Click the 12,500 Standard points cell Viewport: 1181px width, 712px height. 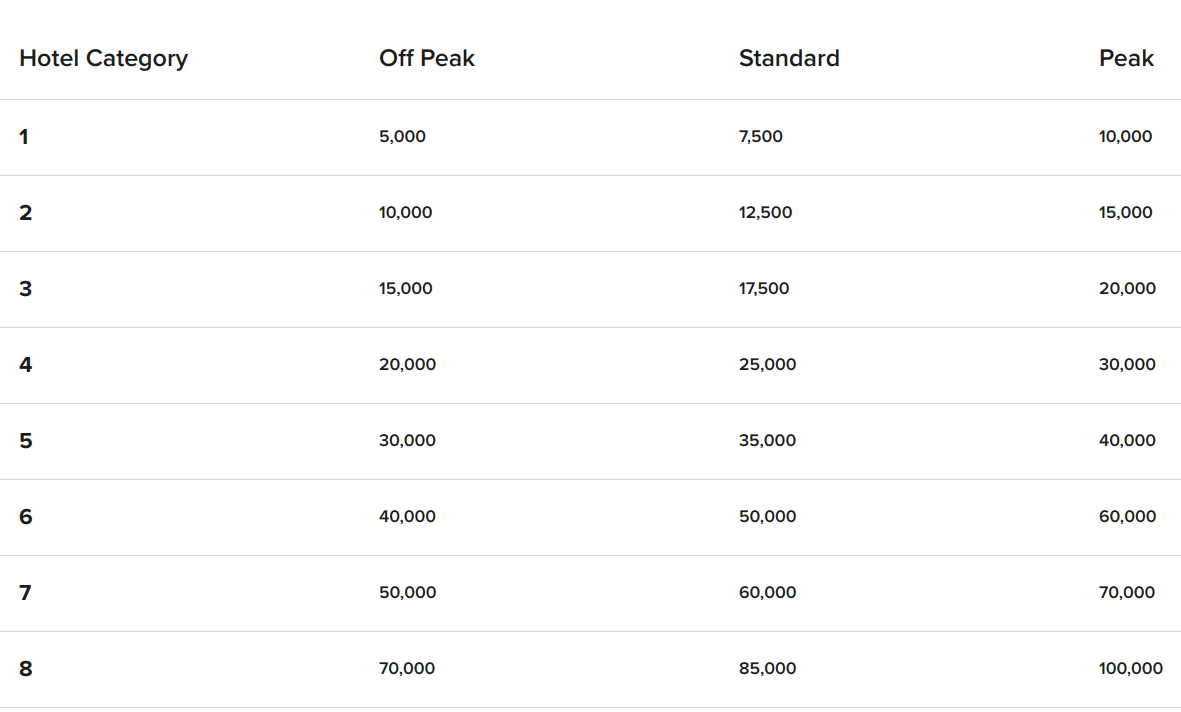pos(765,213)
